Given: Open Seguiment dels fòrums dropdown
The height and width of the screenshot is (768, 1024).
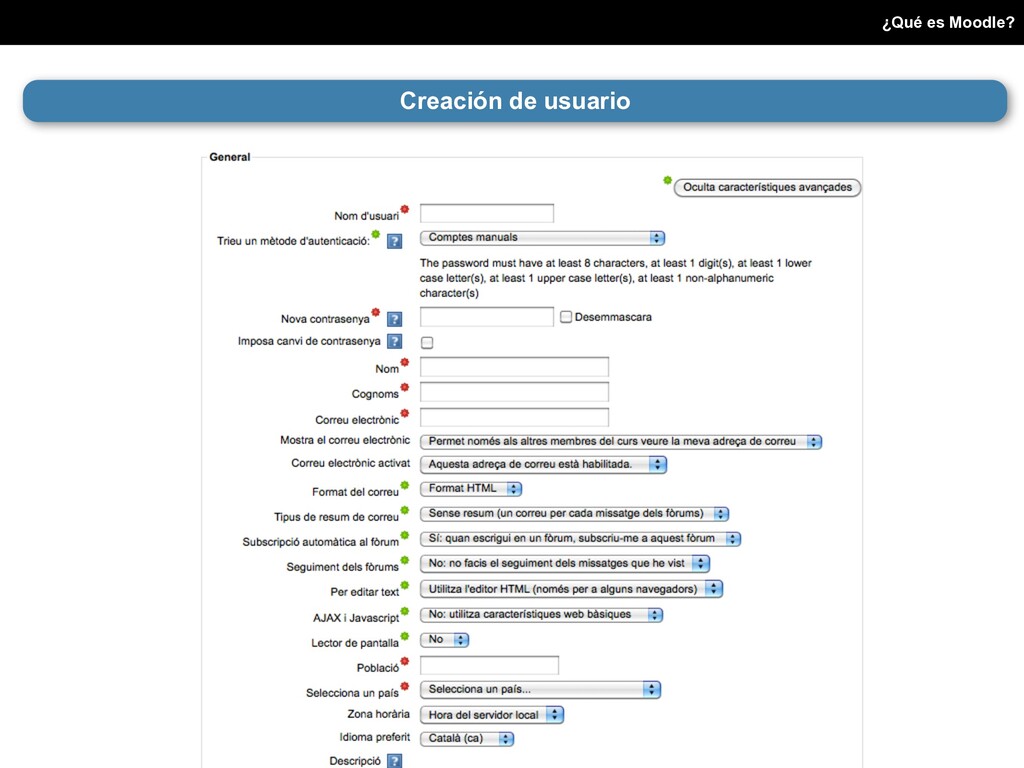Looking at the screenshot, I should (x=565, y=564).
